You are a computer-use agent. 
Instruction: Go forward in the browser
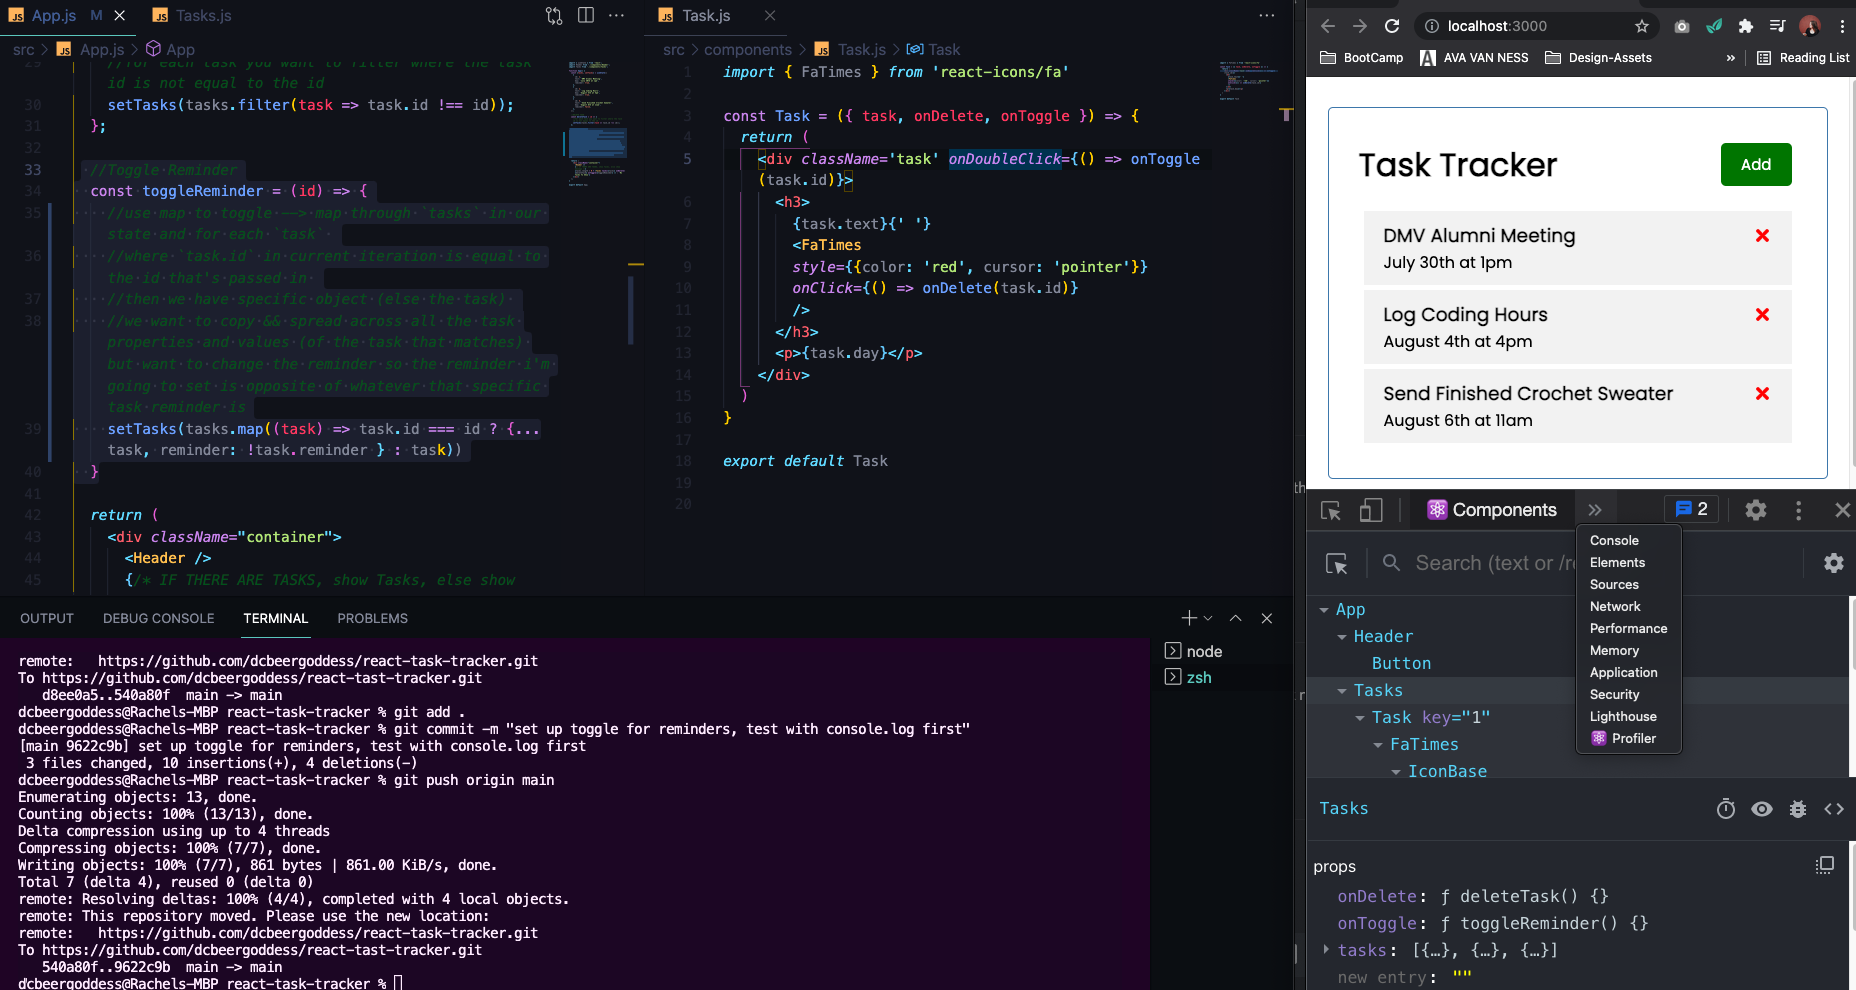coord(1360,26)
